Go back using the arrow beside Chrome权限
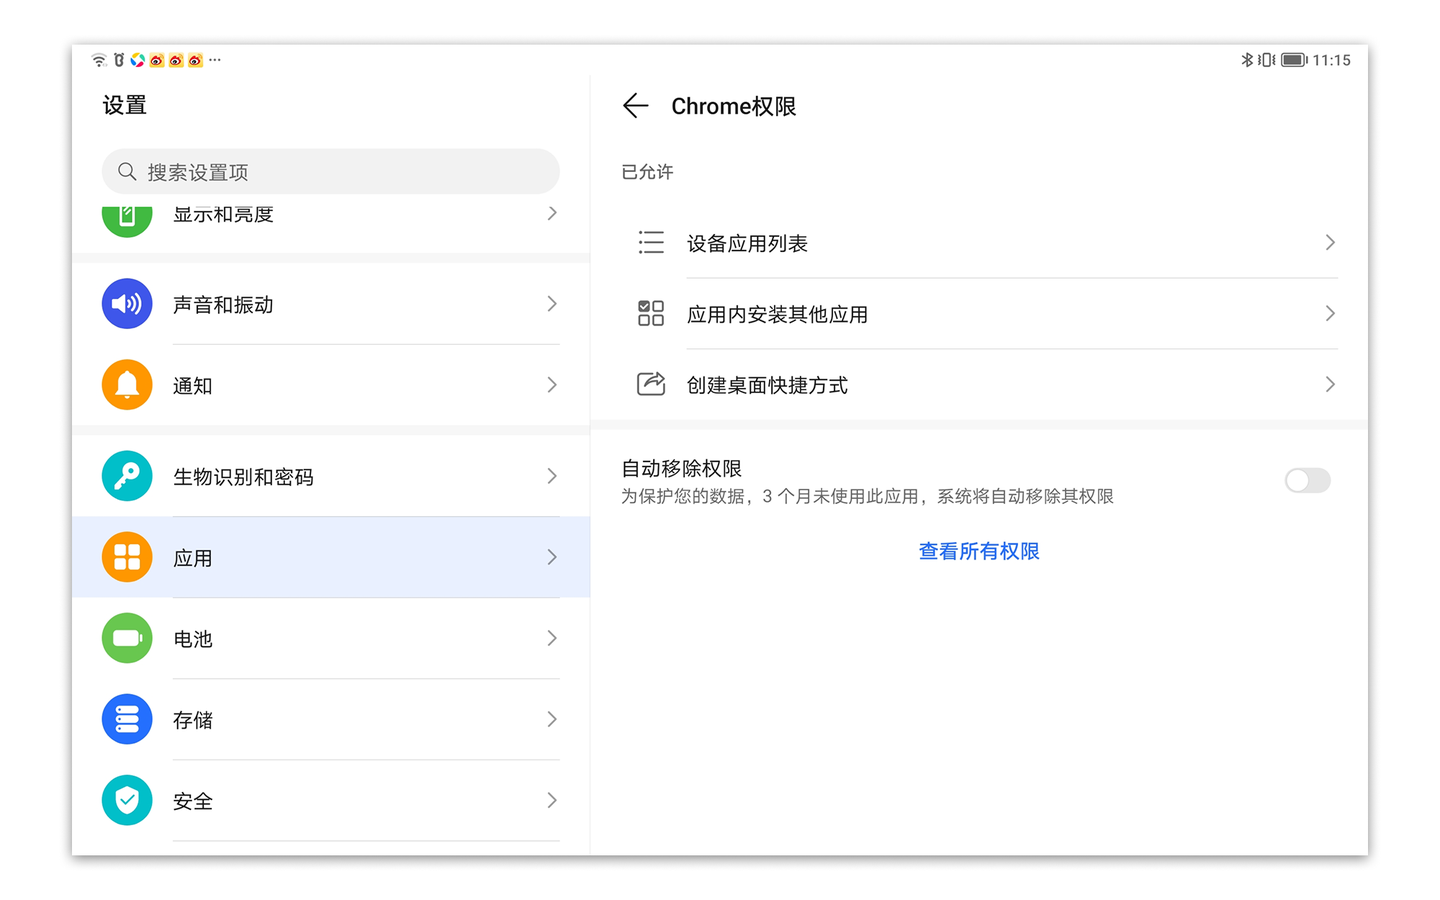This screenshot has height=900, width=1440. (x=635, y=106)
